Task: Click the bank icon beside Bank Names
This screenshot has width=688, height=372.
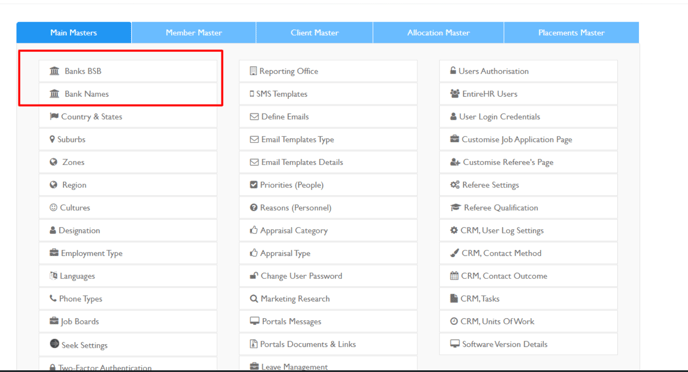Action: click(x=54, y=93)
